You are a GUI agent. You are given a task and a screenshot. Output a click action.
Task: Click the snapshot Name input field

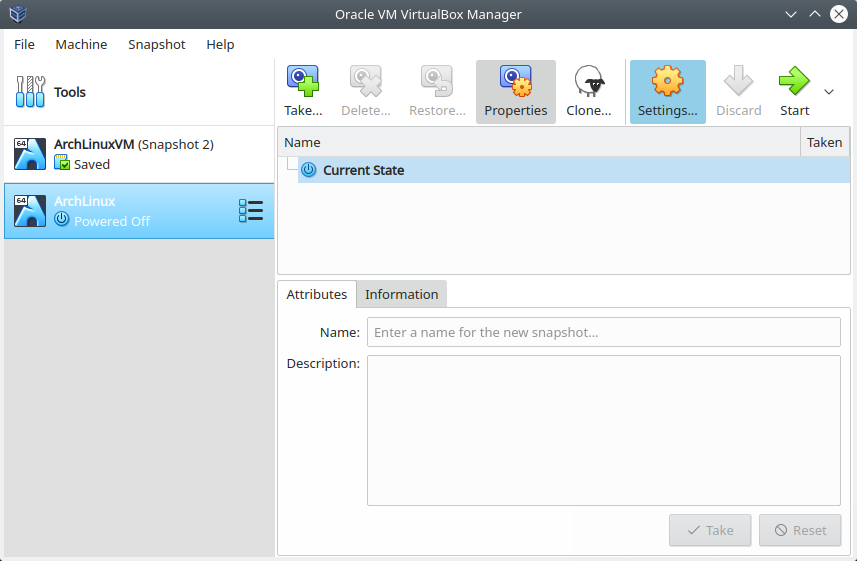click(x=603, y=332)
